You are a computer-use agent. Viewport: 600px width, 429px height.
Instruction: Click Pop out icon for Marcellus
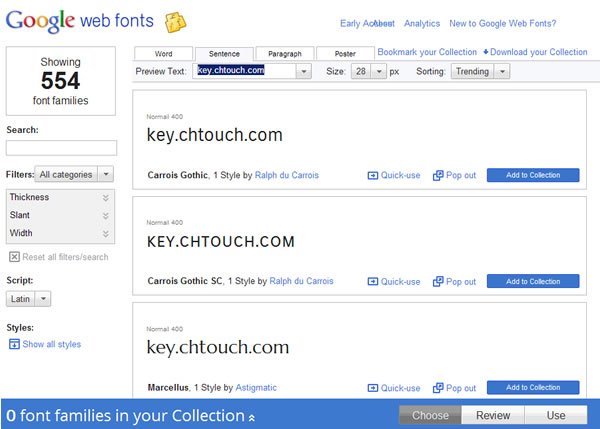438,388
